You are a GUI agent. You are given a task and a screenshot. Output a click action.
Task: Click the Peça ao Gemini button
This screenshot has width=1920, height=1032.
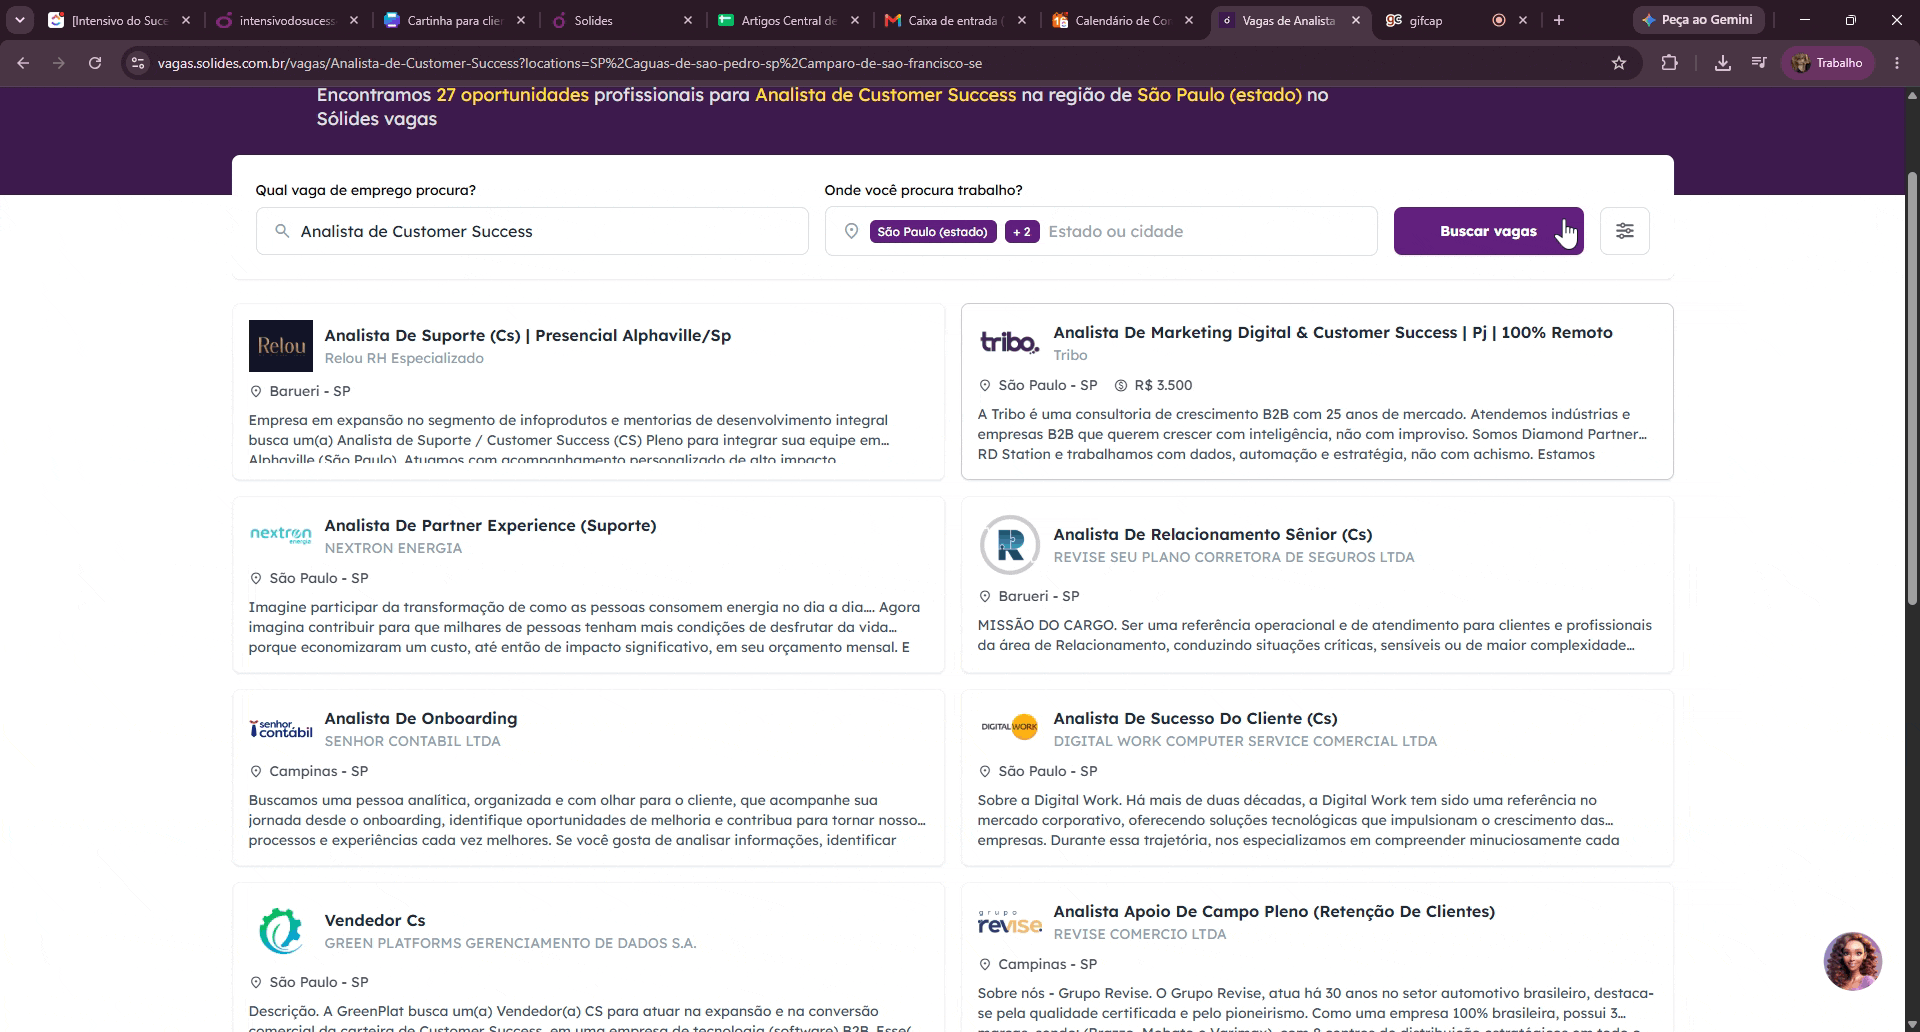pos(1698,20)
